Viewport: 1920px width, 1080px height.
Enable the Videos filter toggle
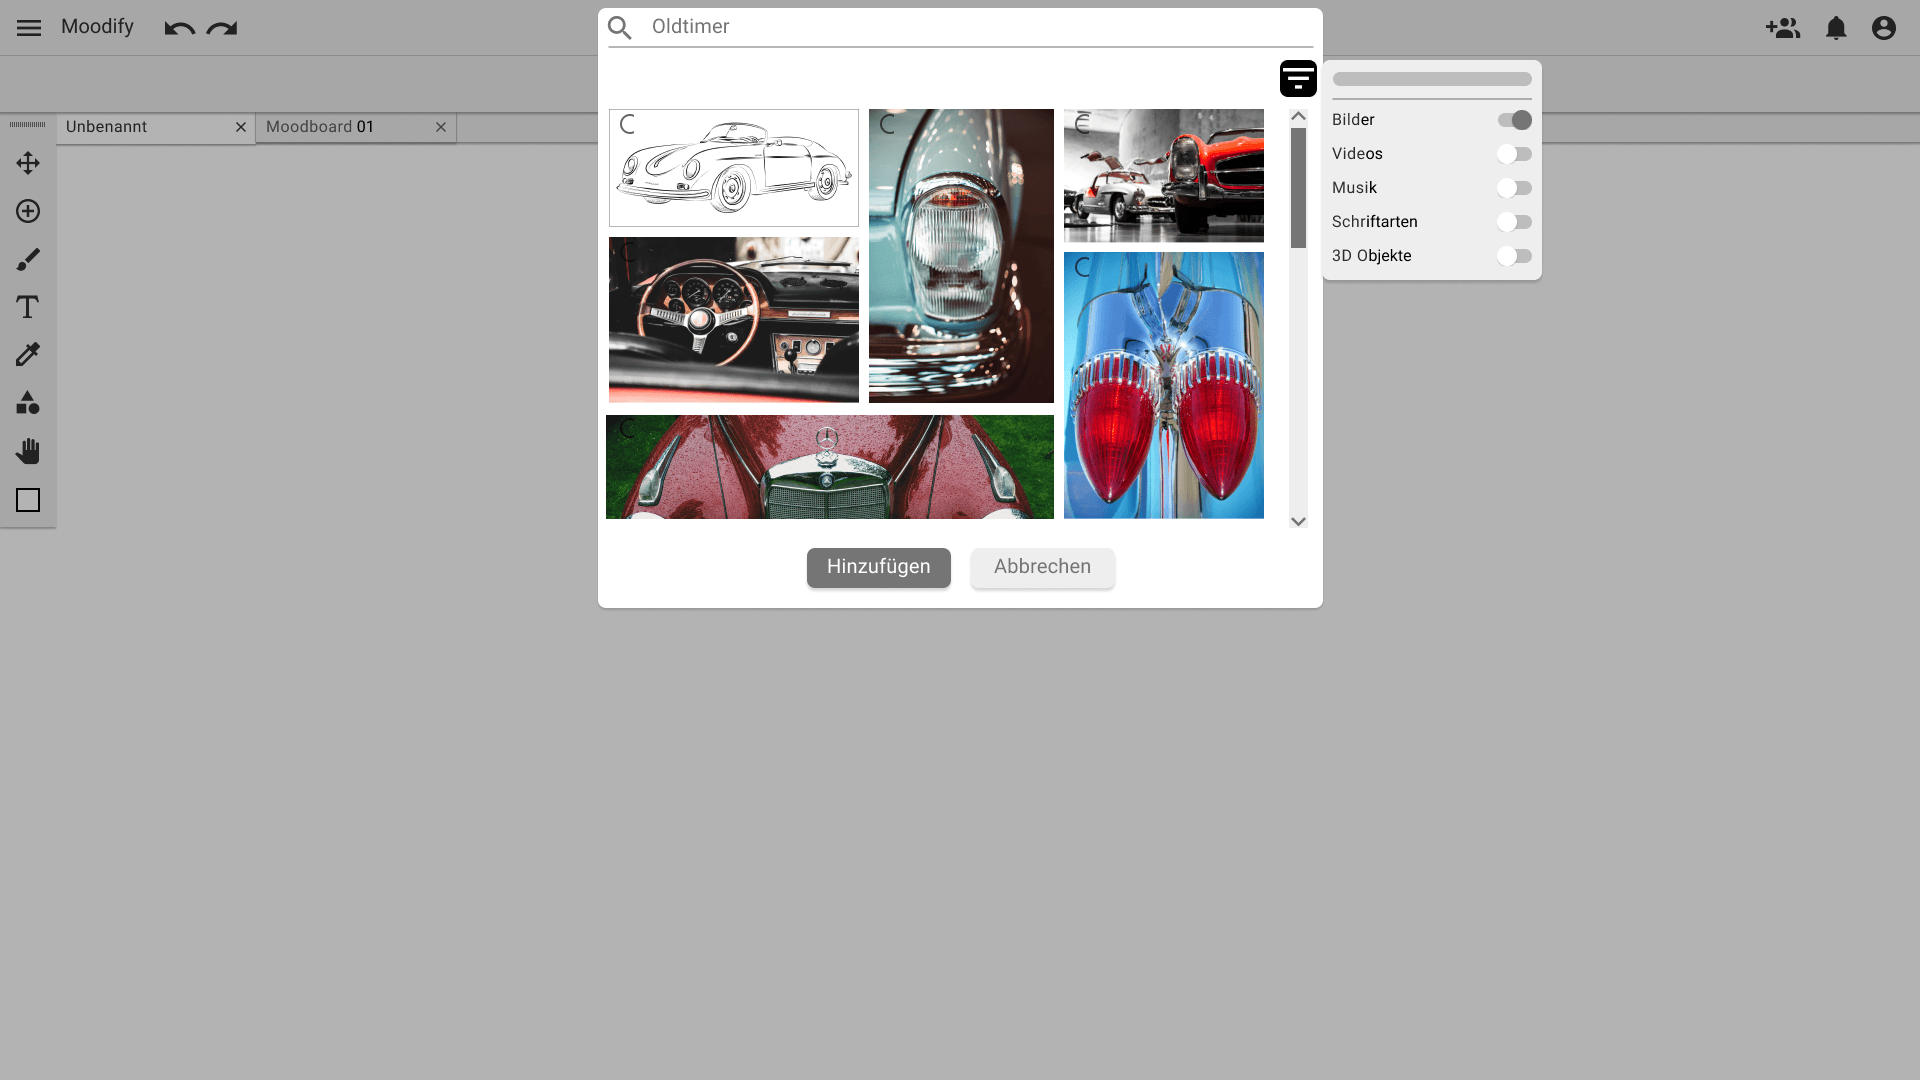click(x=1514, y=154)
